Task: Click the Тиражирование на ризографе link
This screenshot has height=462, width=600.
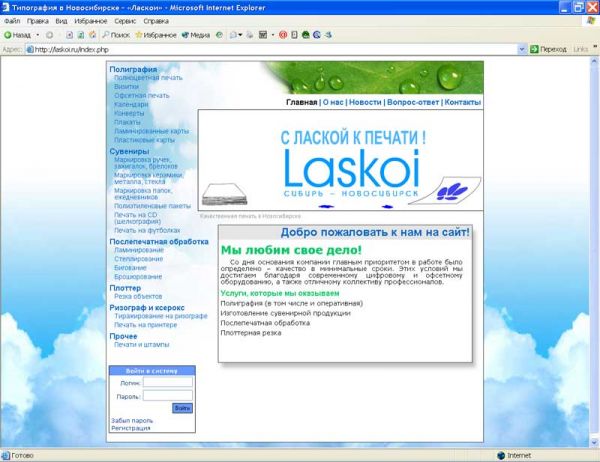Action: (x=161, y=316)
